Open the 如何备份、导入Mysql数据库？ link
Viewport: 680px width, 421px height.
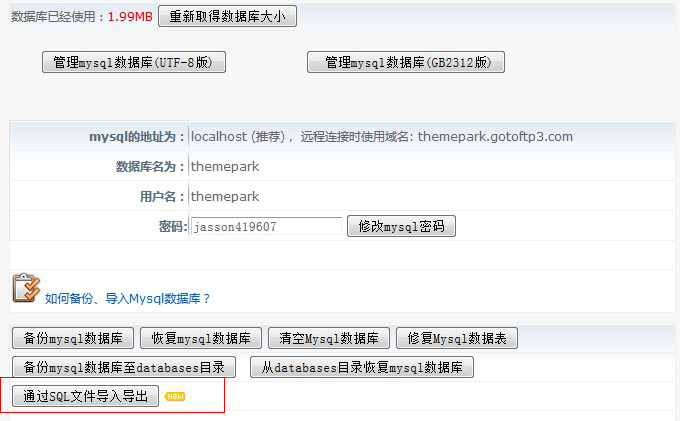[x=127, y=298]
